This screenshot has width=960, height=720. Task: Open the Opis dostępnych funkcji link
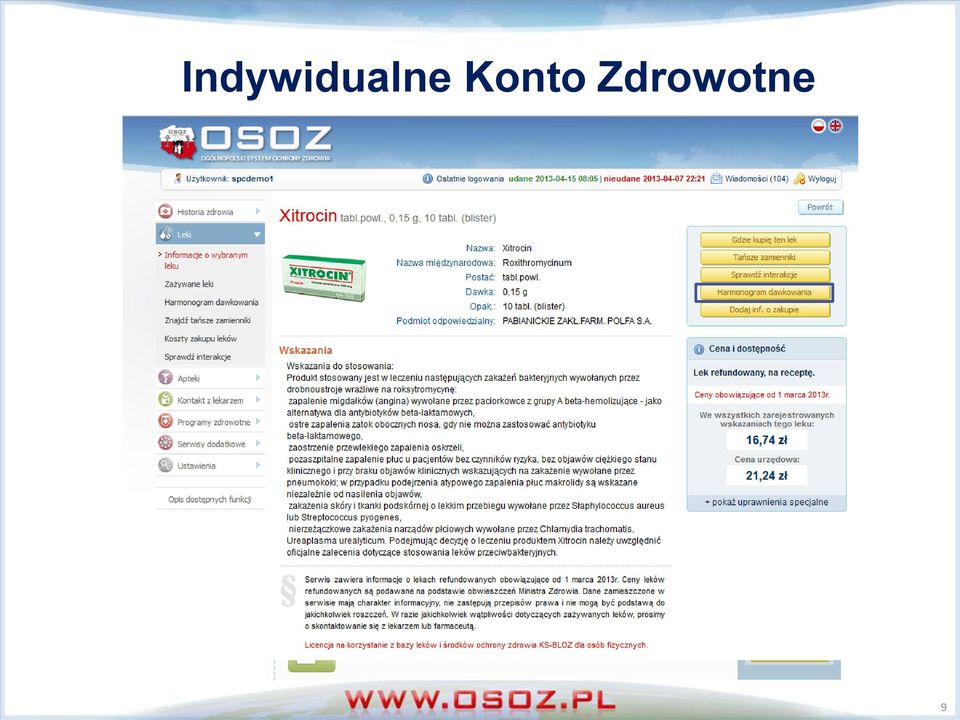209,500
